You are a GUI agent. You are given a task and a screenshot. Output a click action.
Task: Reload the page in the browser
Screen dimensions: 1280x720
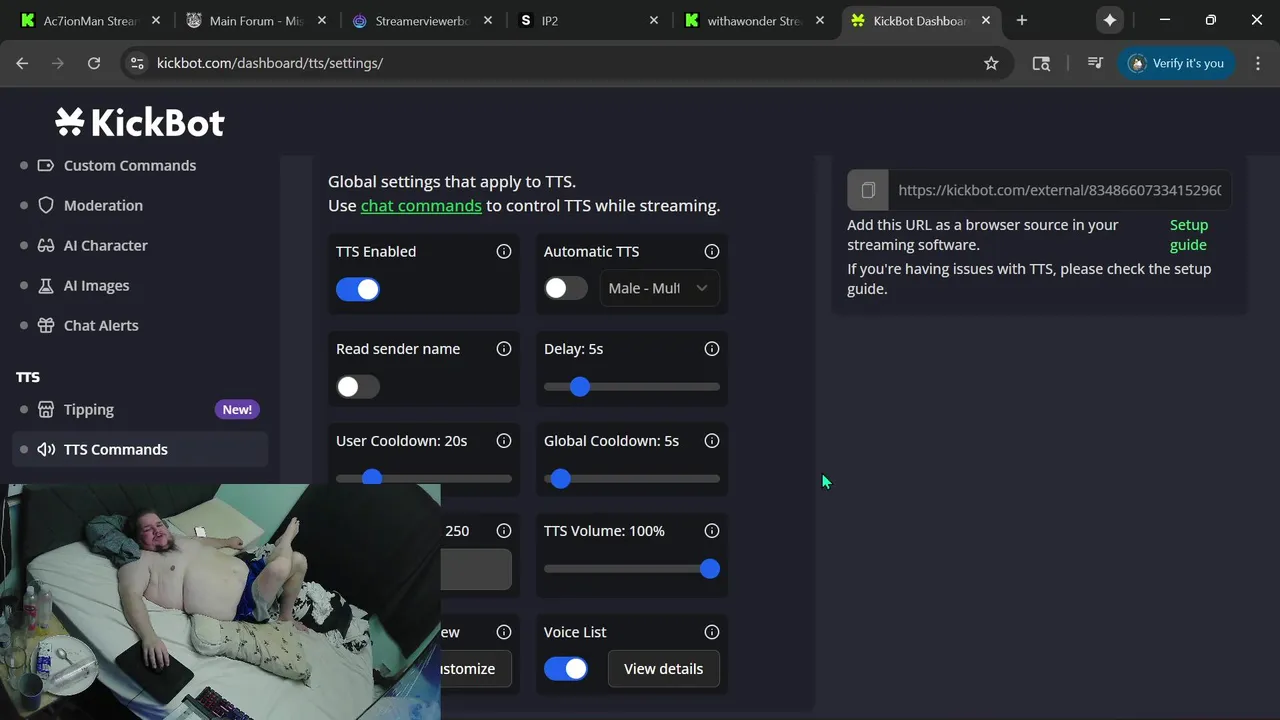pos(94,63)
